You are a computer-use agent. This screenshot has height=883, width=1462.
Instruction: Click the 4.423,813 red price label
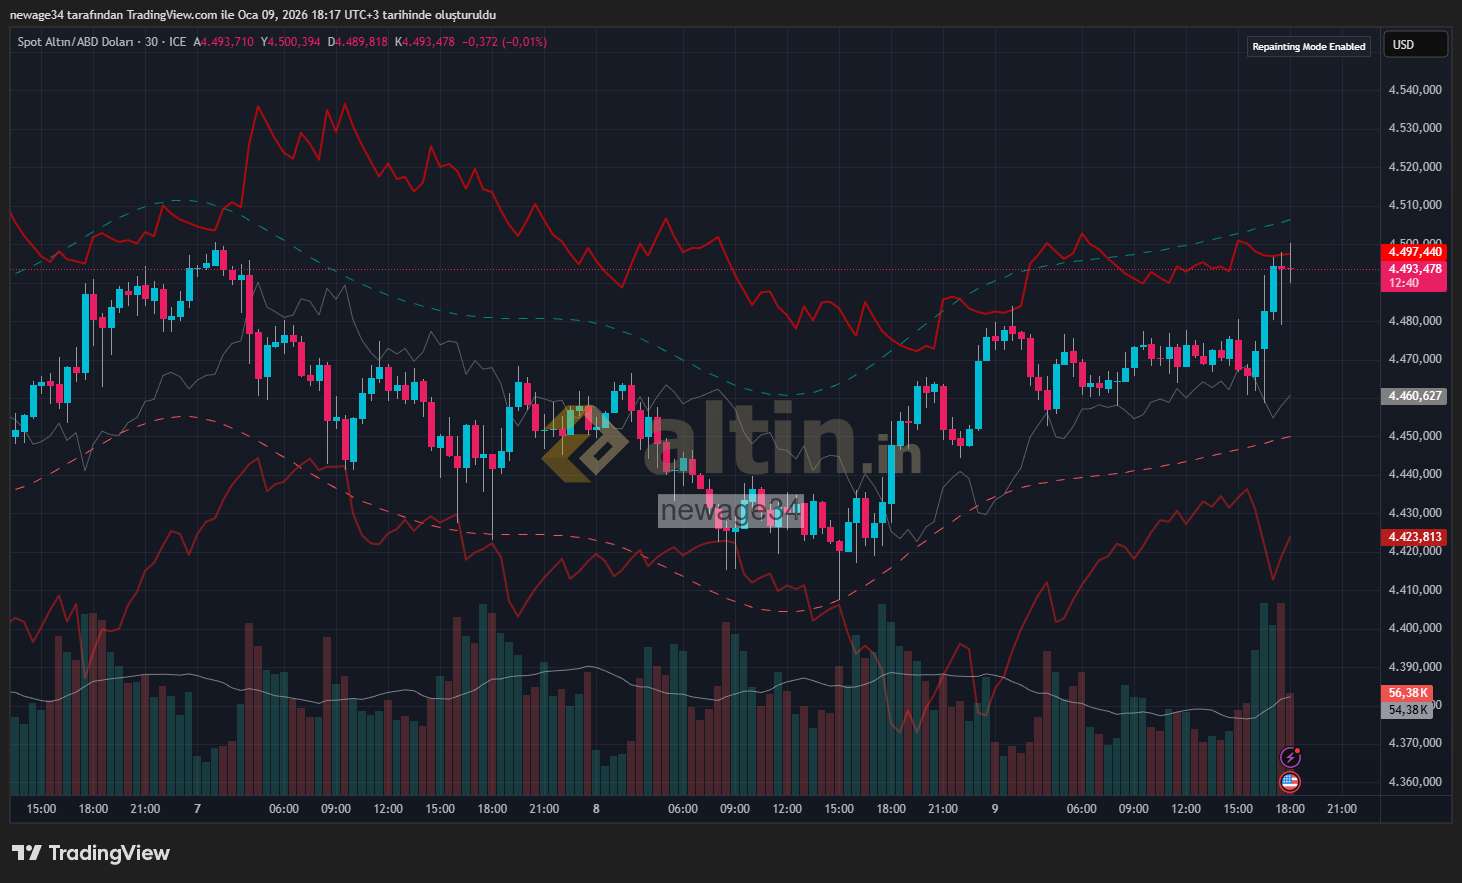click(x=1414, y=537)
